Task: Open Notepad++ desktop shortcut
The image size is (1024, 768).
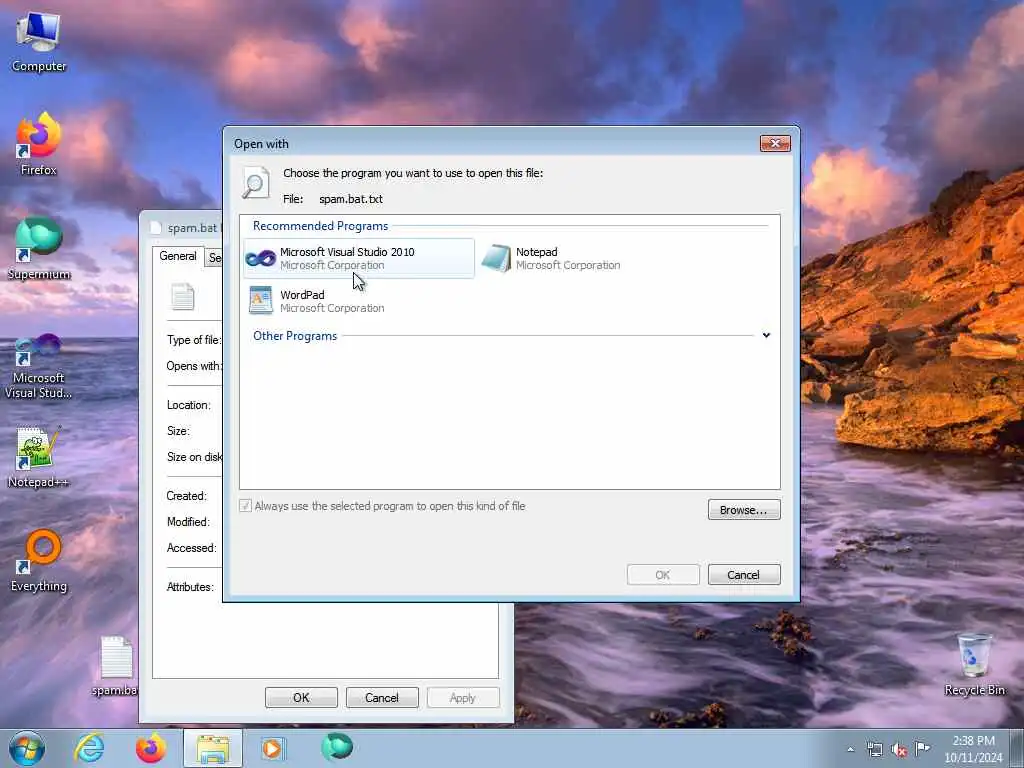Action: (39, 457)
